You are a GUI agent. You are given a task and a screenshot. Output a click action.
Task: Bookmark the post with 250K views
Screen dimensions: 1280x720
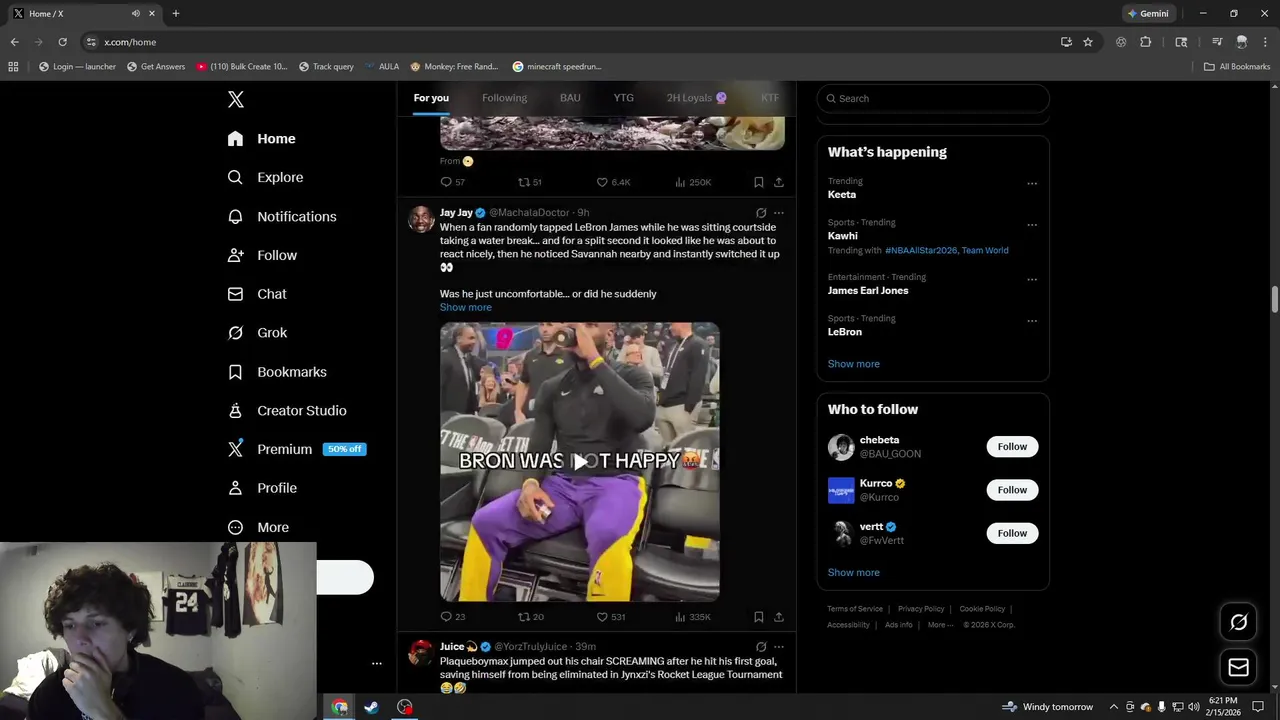[759, 182]
